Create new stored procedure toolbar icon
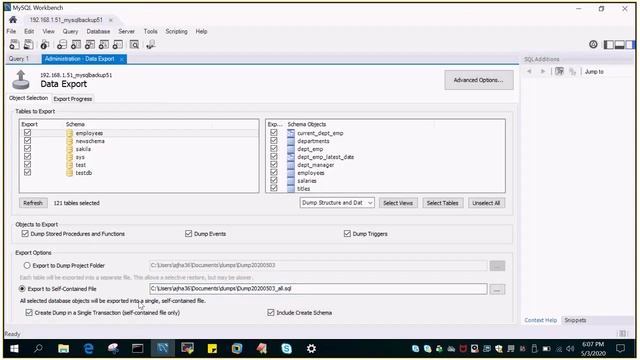Image resolution: width=640 pixels, height=360 pixels. tap(104, 44)
